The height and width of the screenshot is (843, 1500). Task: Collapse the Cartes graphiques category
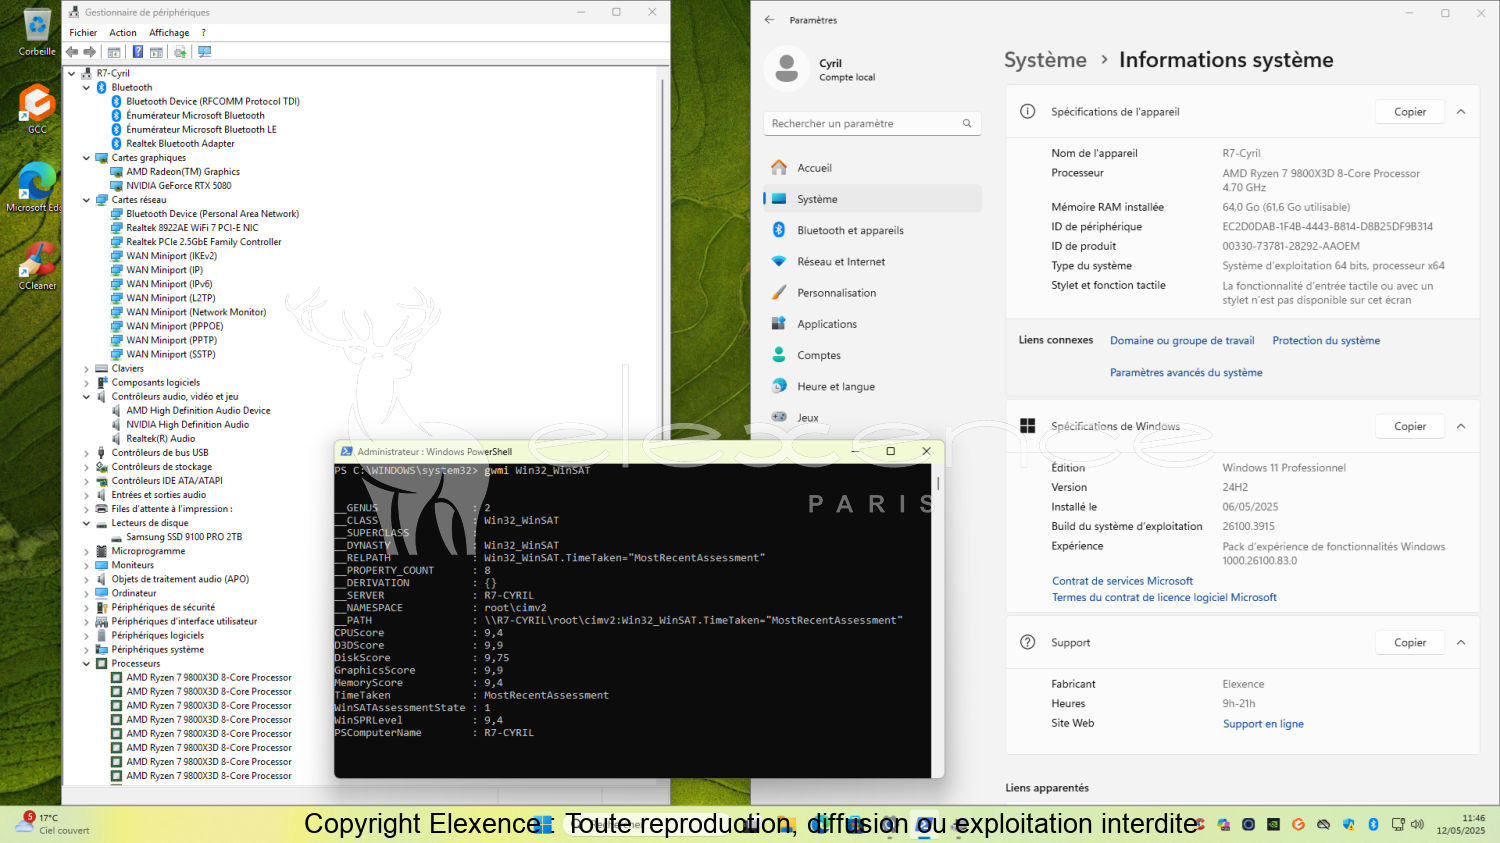point(86,158)
